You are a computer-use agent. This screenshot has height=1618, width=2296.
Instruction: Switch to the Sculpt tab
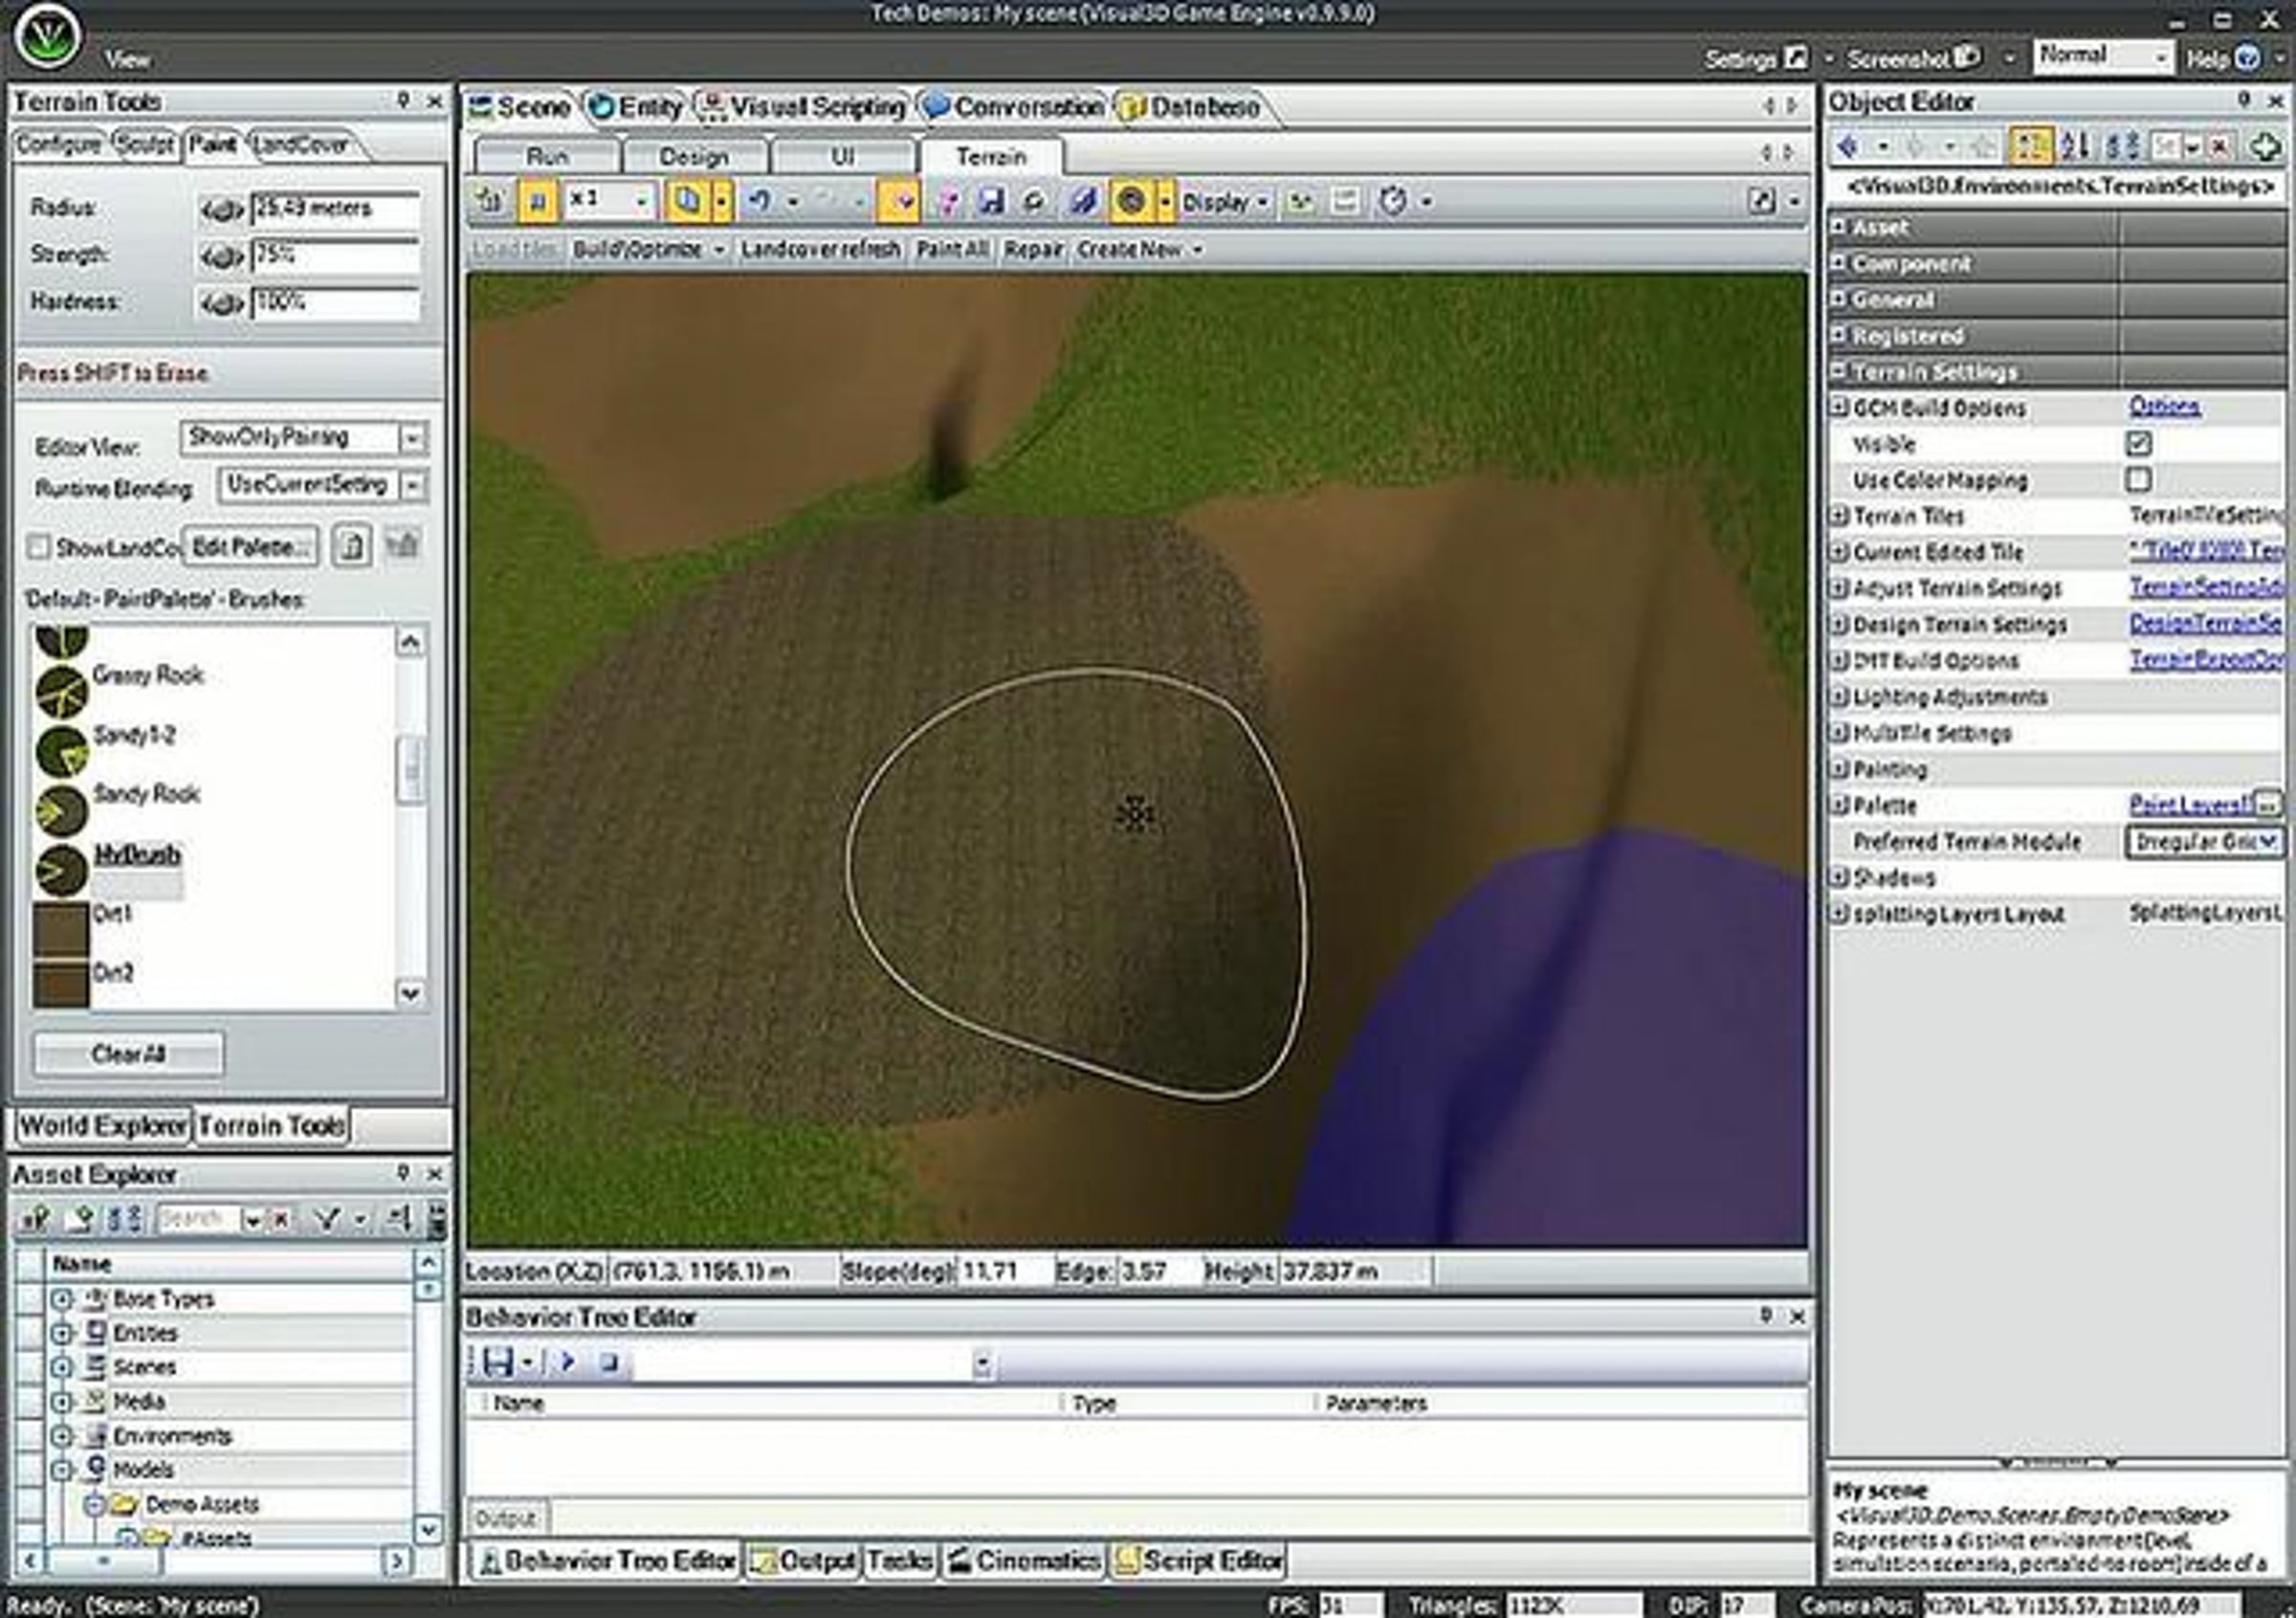click(145, 145)
